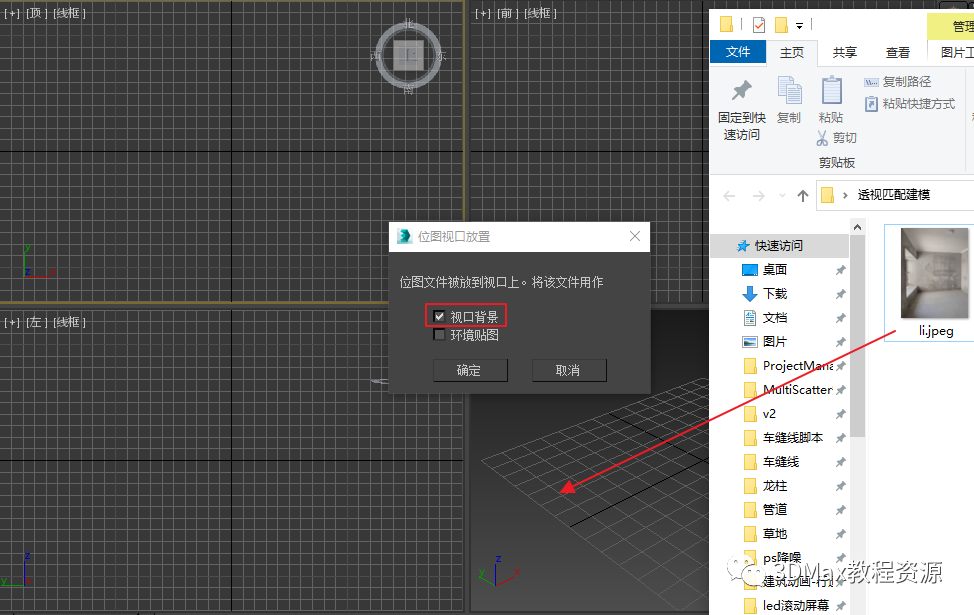Unpin v2 folder using its pin icon
The height and width of the screenshot is (615, 974).
coord(840,414)
